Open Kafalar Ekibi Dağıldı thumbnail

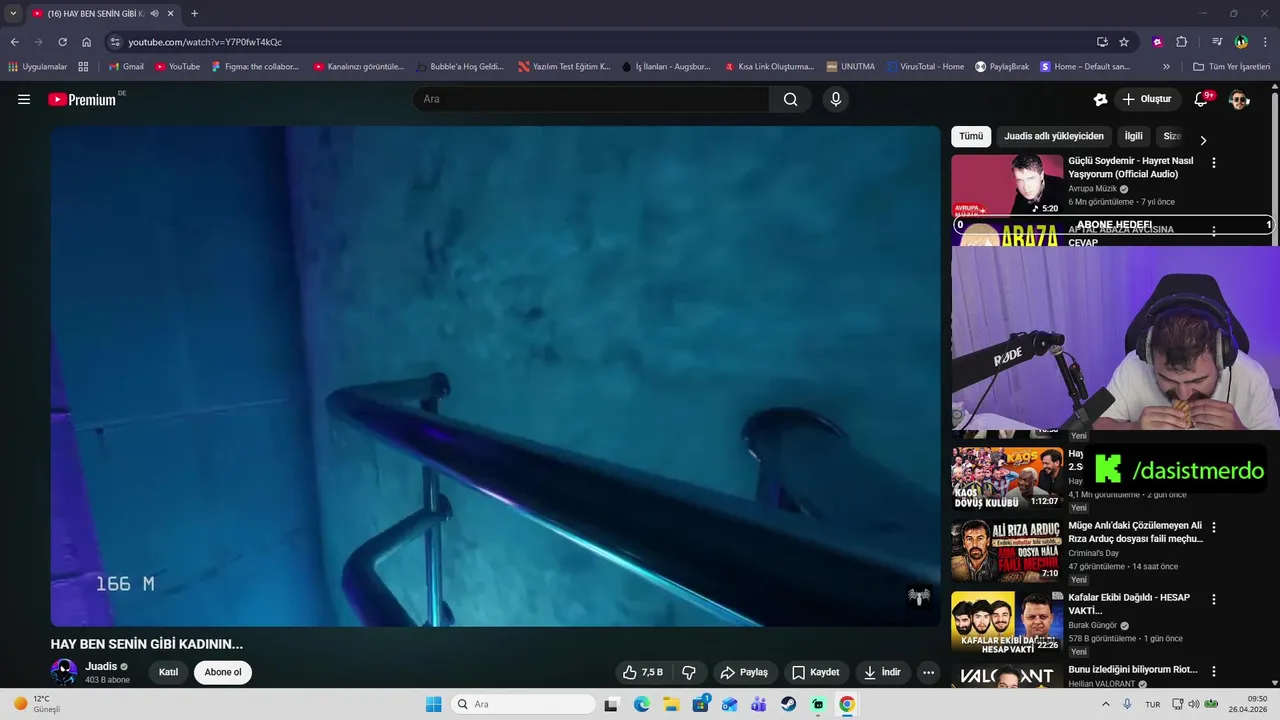(x=1007, y=622)
